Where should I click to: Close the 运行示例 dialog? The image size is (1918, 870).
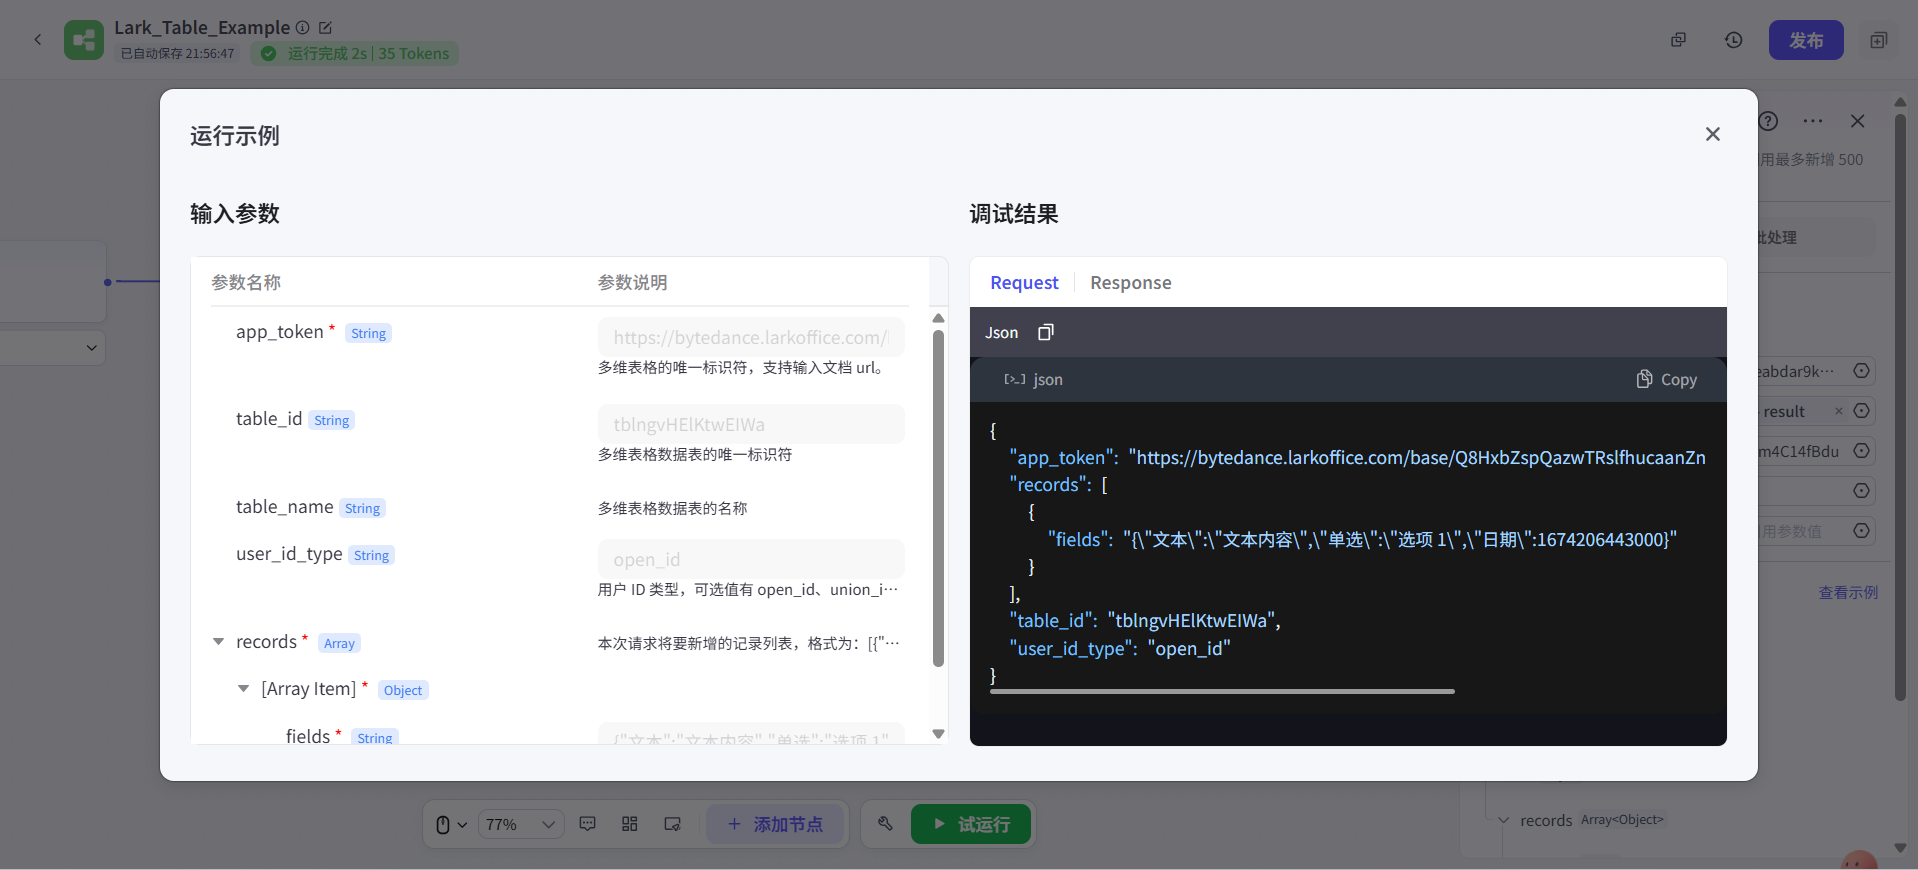(1712, 134)
